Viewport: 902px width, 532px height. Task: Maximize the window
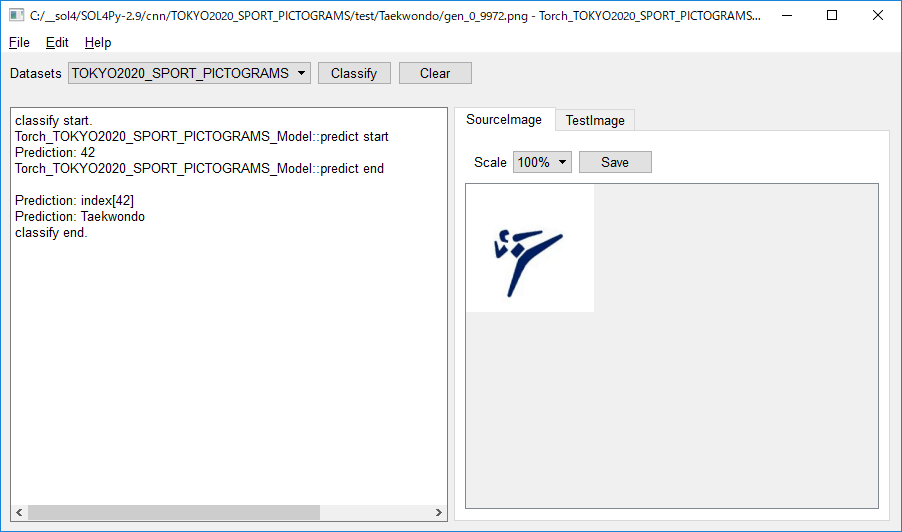pos(832,16)
